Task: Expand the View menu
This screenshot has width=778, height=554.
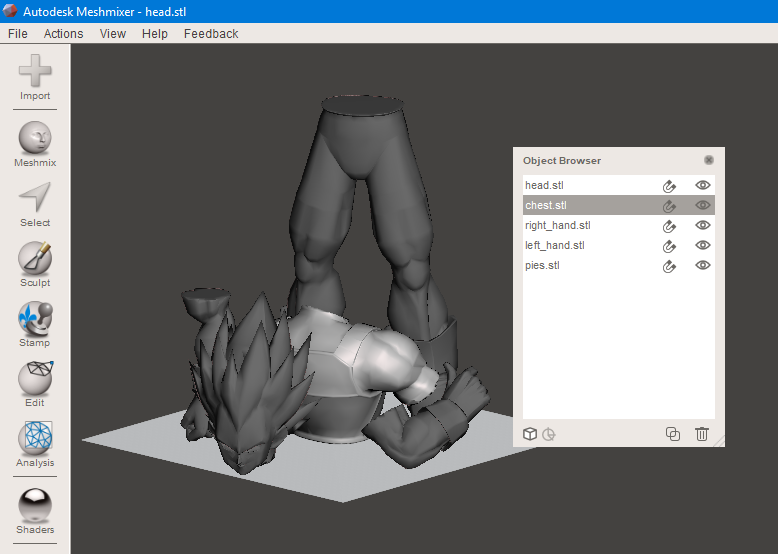Action: (x=113, y=33)
